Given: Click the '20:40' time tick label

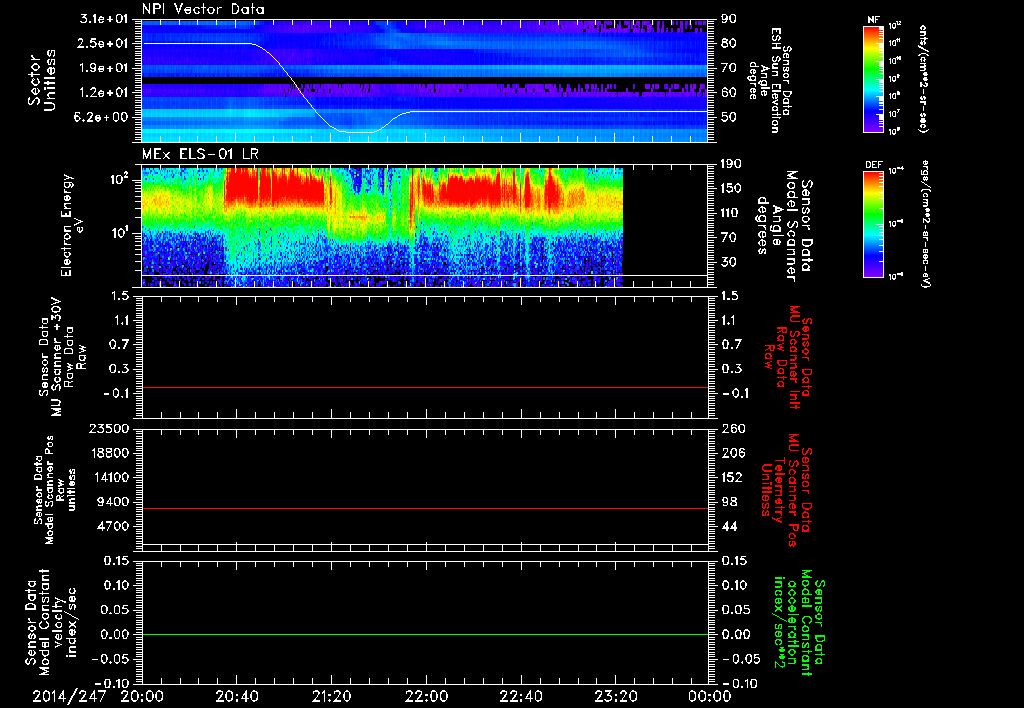Looking at the screenshot, I should click(x=236, y=696).
